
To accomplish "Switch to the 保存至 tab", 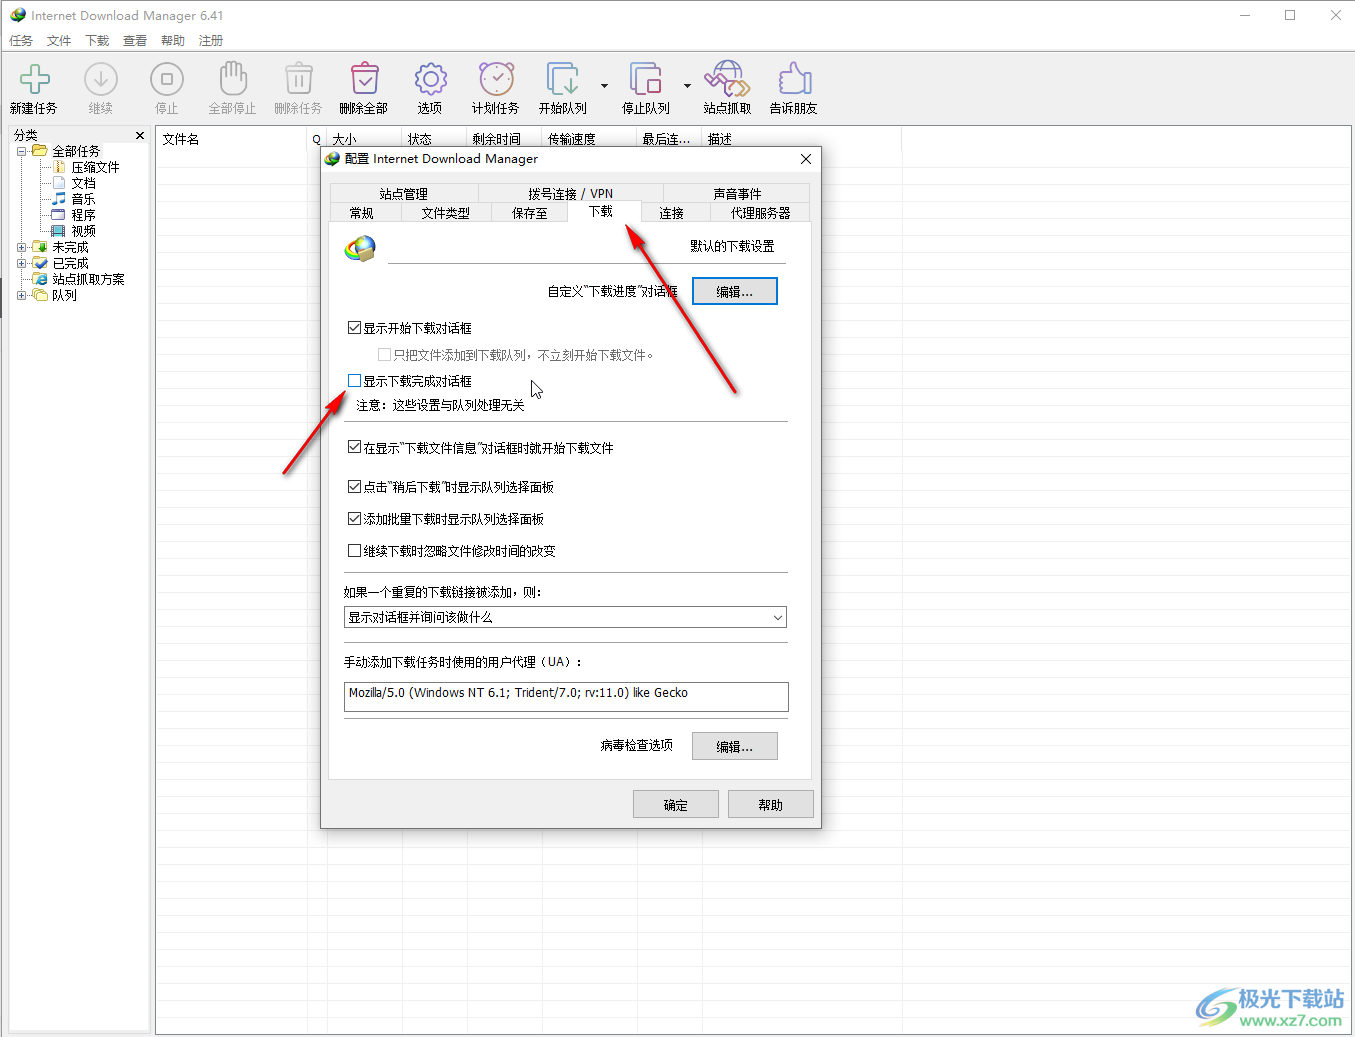I will (x=530, y=213).
